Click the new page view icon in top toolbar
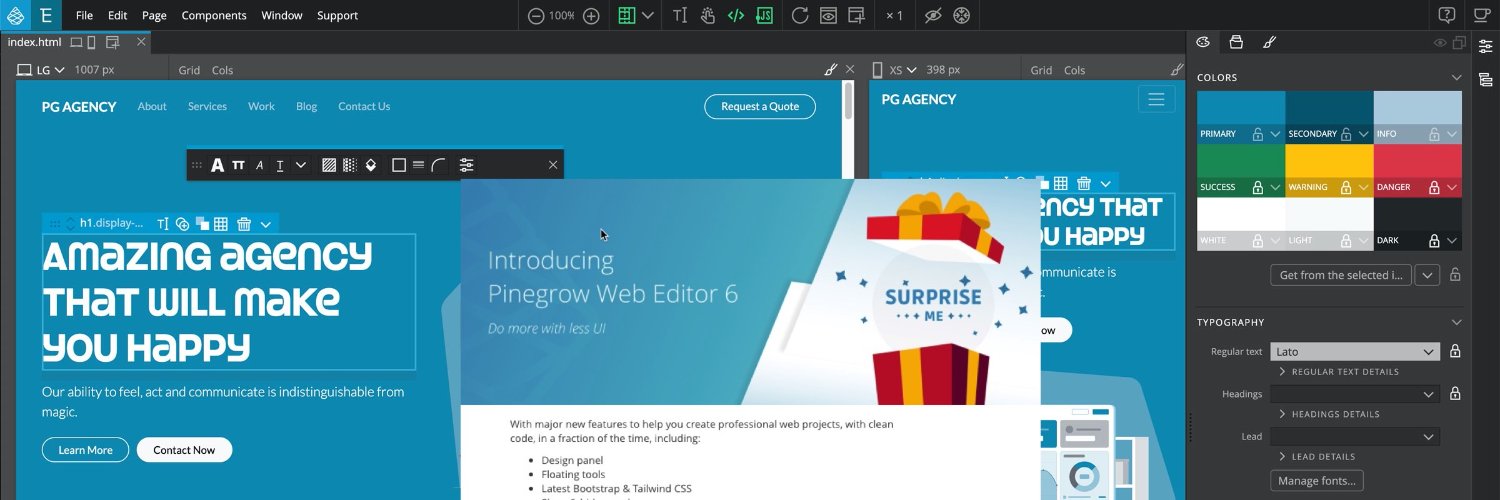Screen dimensions: 1500x500 (x=856, y=15)
